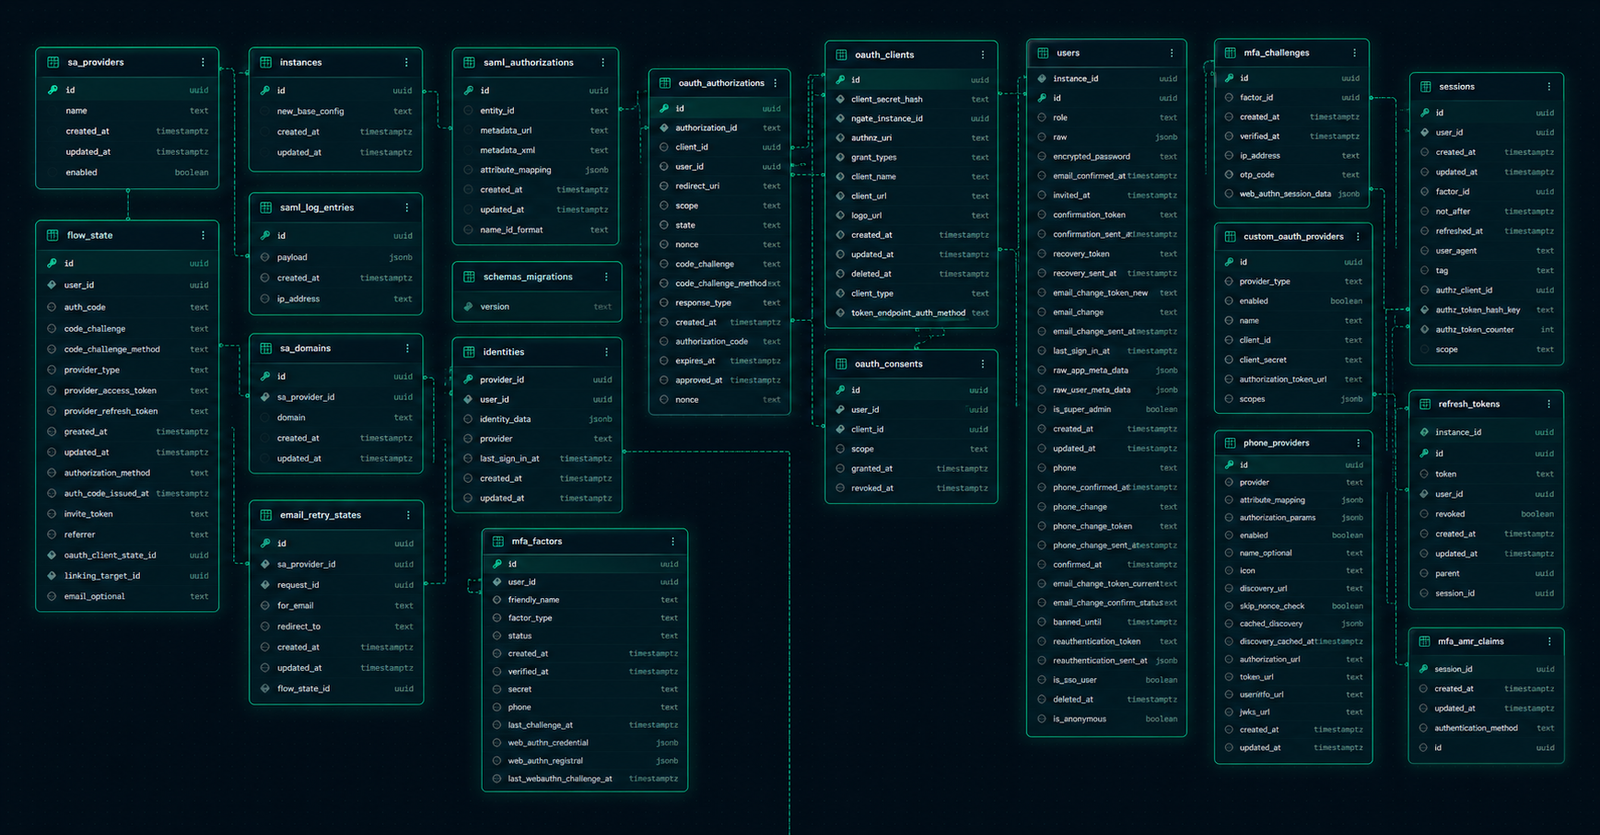The height and width of the screenshot is (835, 1600).
Task: Open the sessions table options menu
Action: [1549, 87]
